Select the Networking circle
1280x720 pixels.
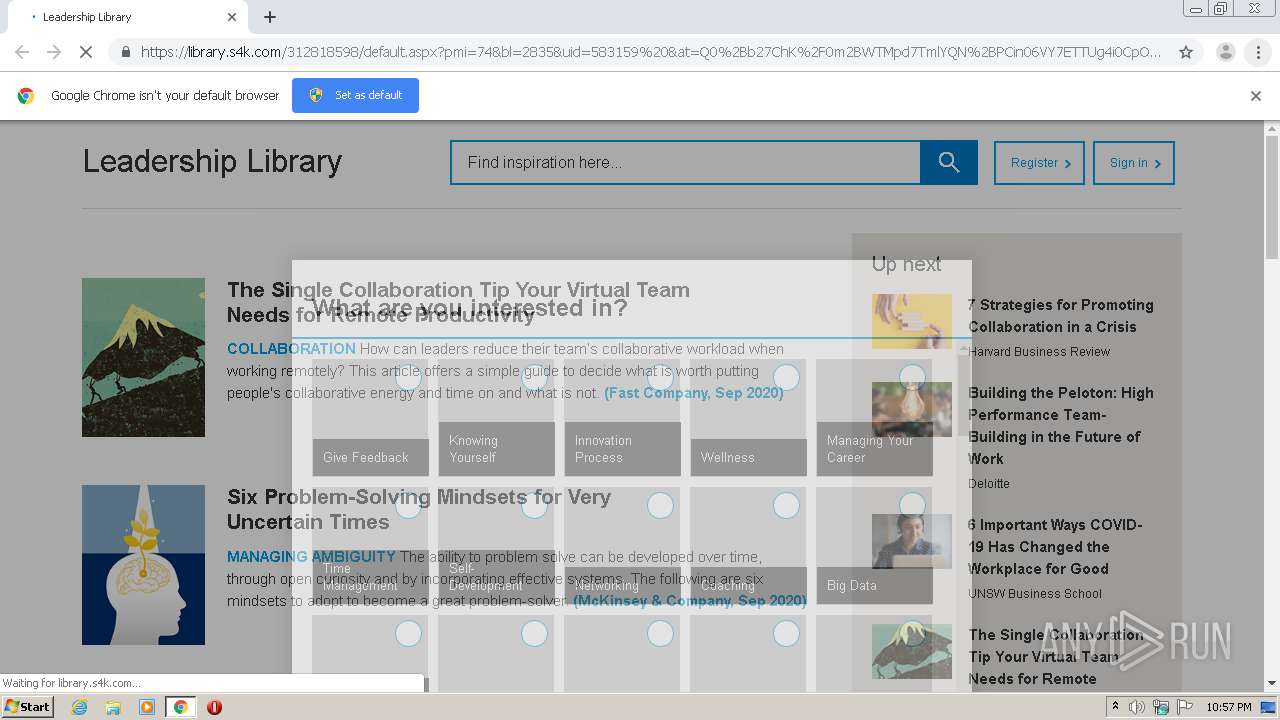pyautogui.click(x=660, y=505)
